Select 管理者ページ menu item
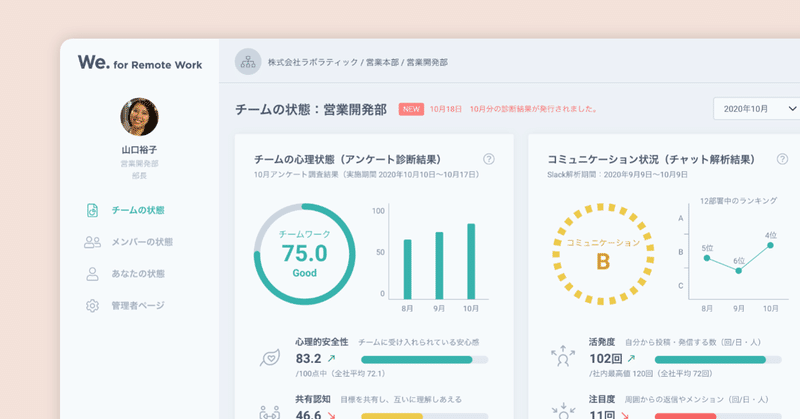This screenshot has height=419, width=800. [138, 305]
